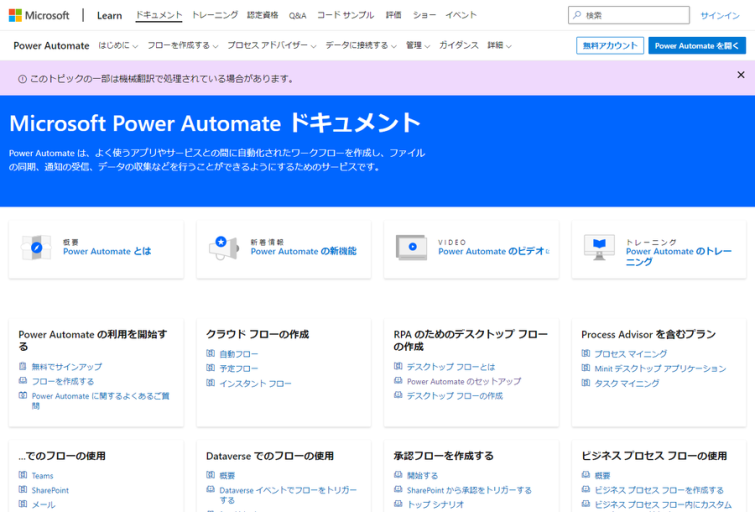Click the icon beside SharePoint link
The width and height of the screenshot is (755, 512).
click(23, 489)
